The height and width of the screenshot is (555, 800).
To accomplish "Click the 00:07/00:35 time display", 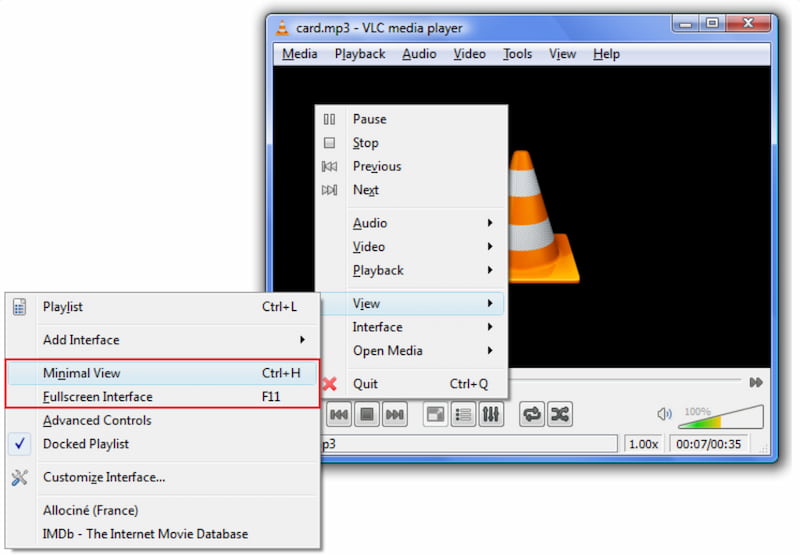I will (x=708, y=444).
